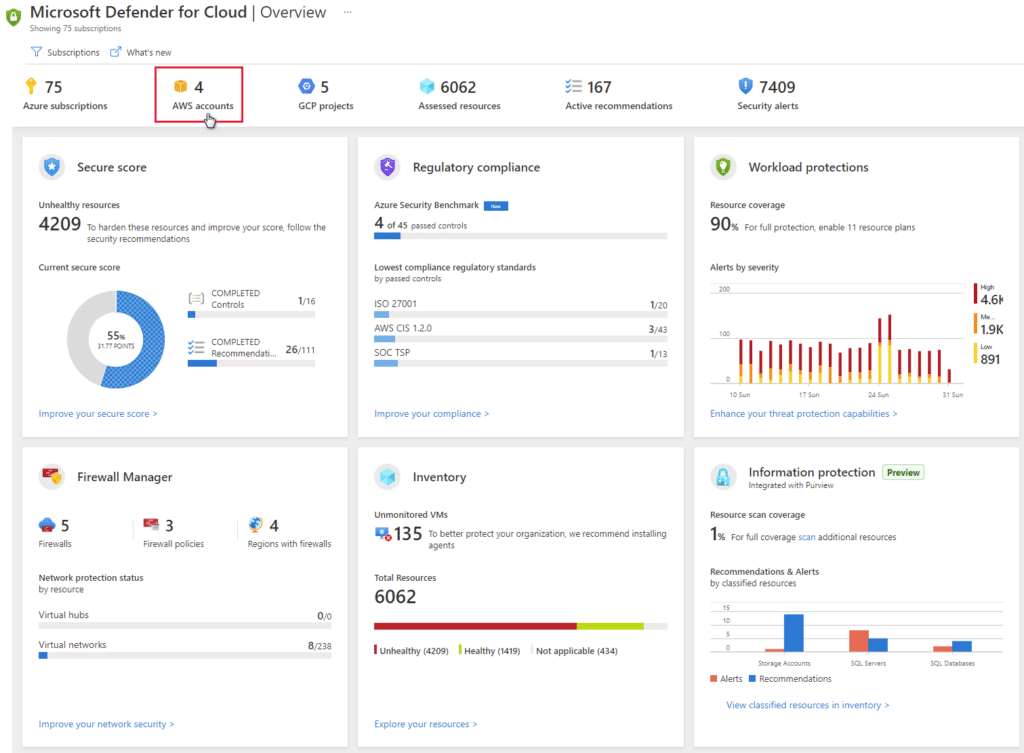Click the Healthy (1419) legend item
The image size is (1024, 753).
click(490, 650)
